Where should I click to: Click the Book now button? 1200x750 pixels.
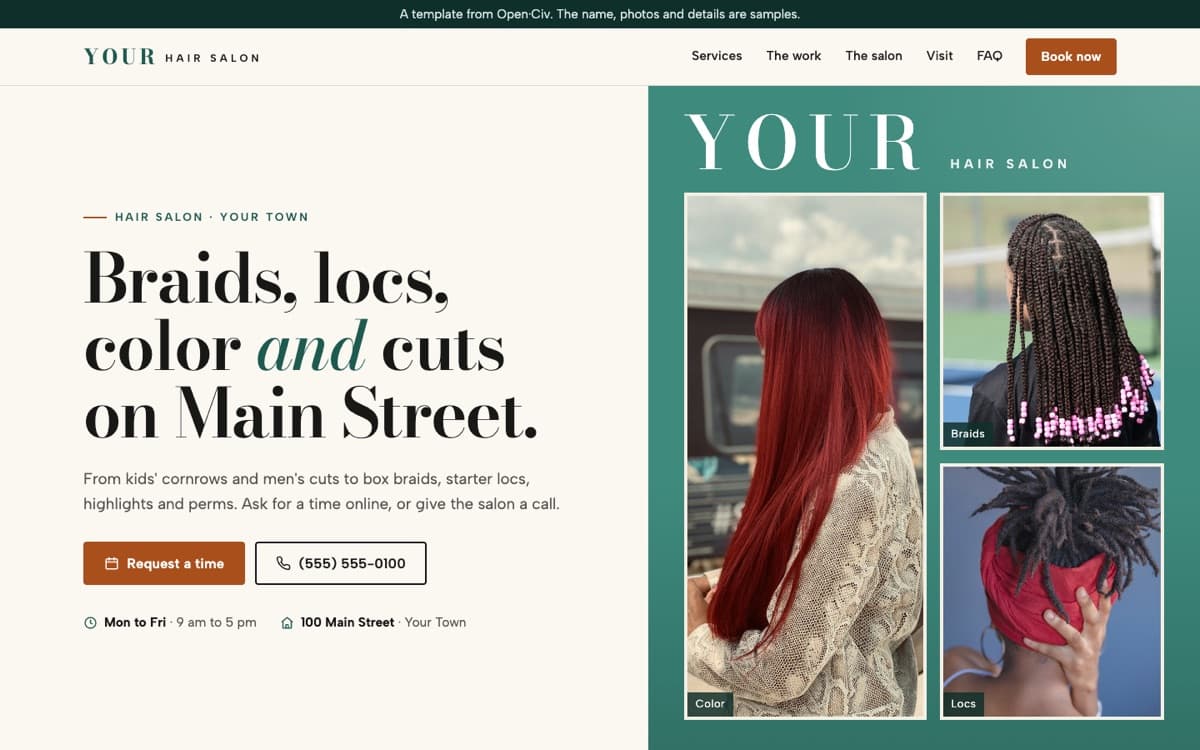1071,57
